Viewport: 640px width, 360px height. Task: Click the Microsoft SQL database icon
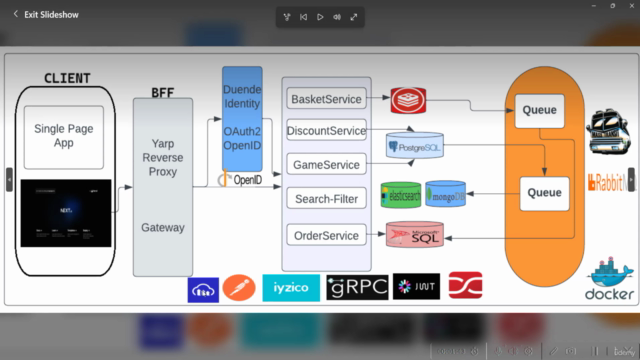pyautogui.click(x=415, y=235)
